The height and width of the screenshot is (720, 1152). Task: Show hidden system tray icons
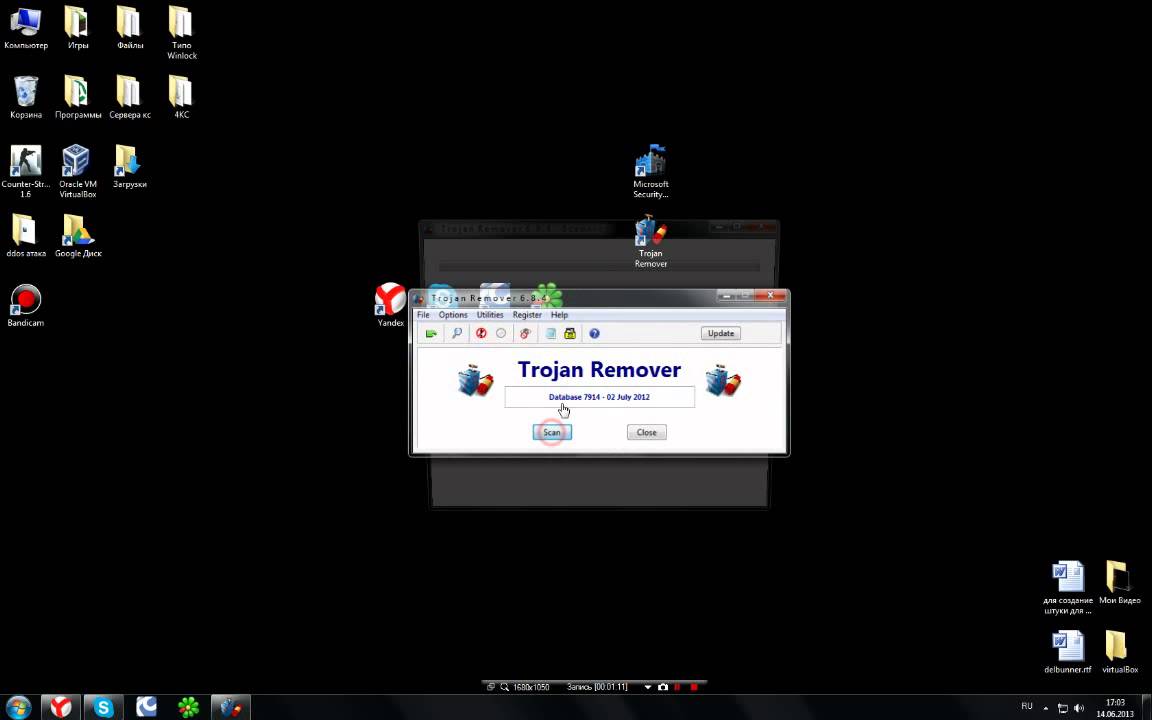[1045, 708]
